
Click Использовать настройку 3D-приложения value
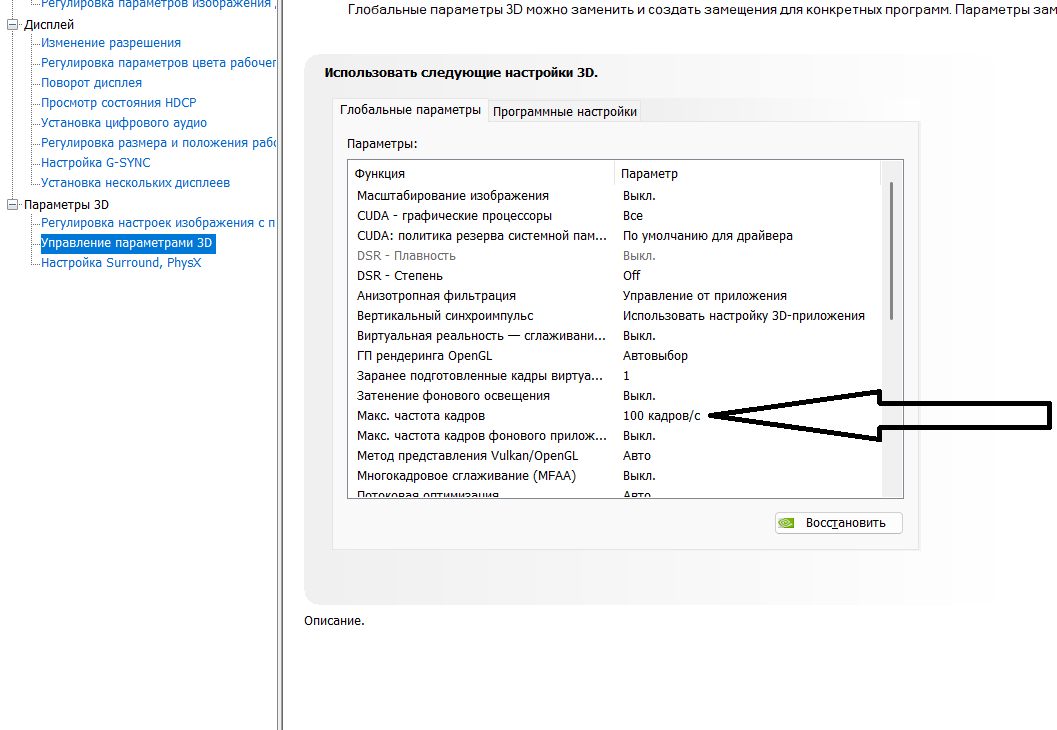tap(744, 315)
